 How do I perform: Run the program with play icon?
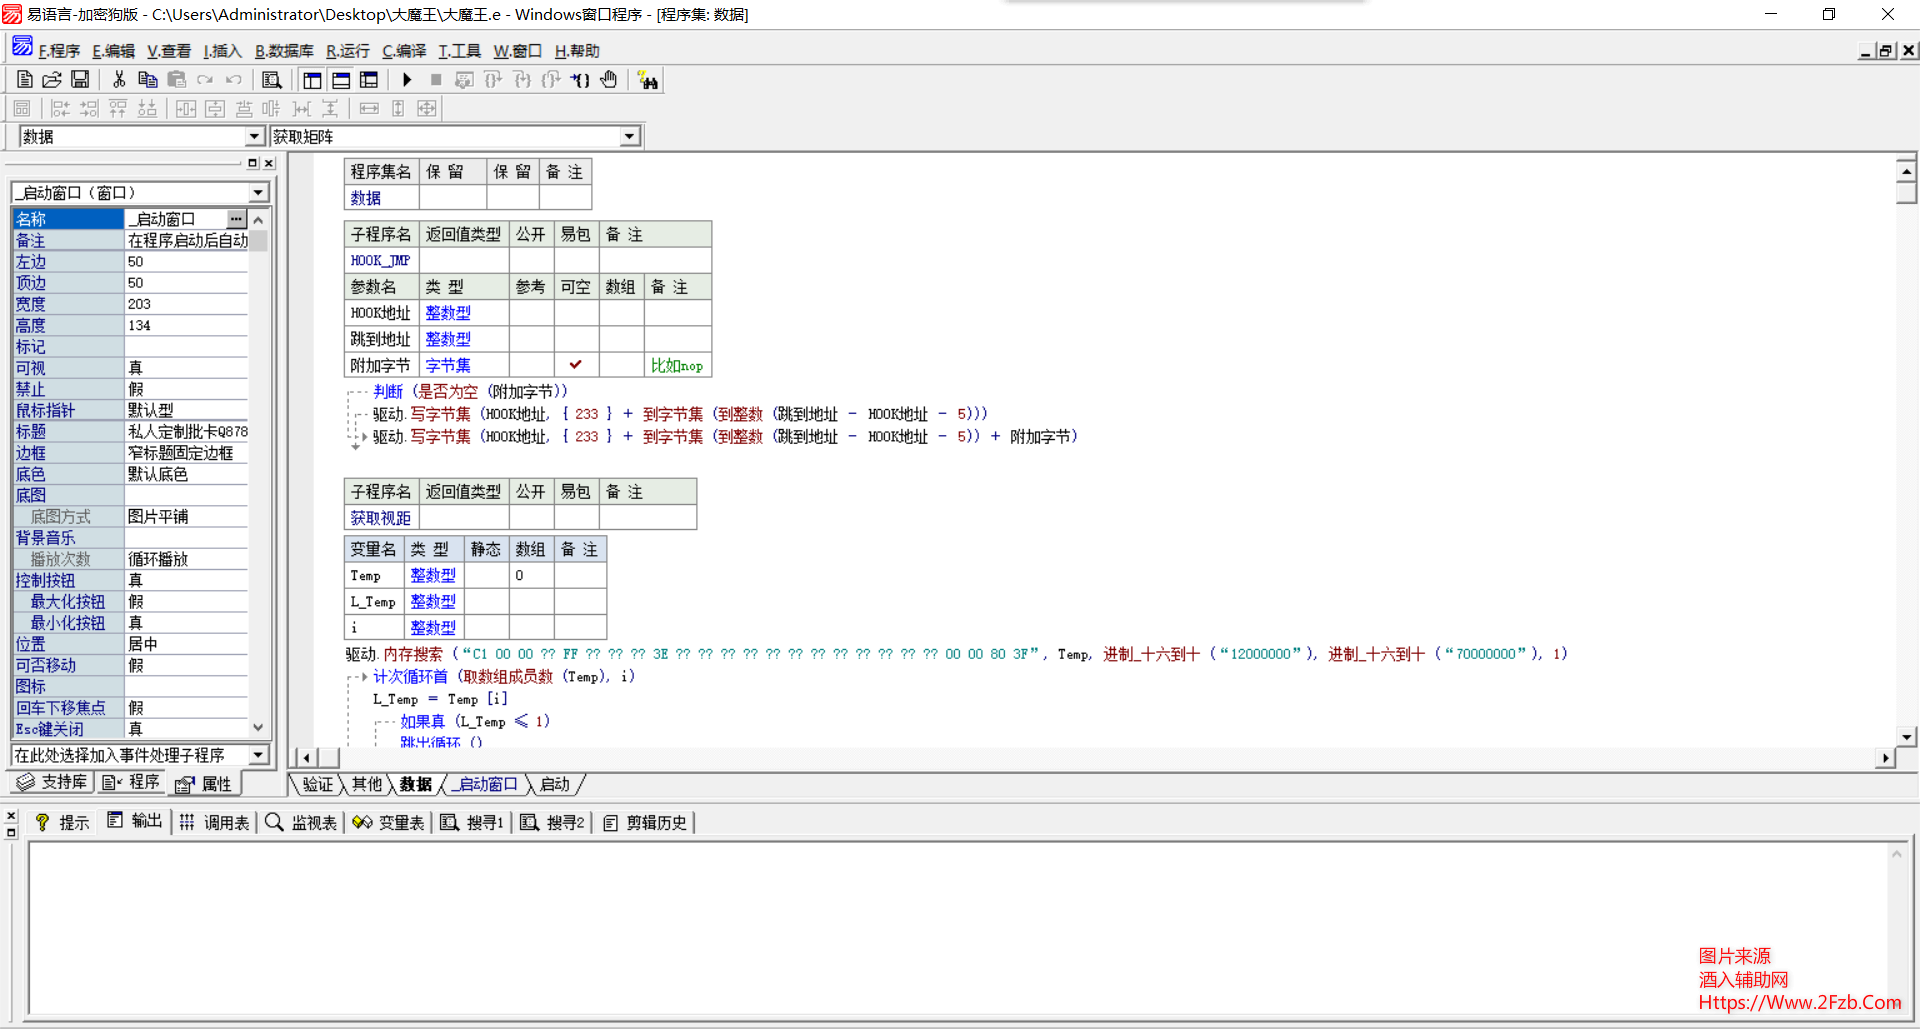[407, 80]
